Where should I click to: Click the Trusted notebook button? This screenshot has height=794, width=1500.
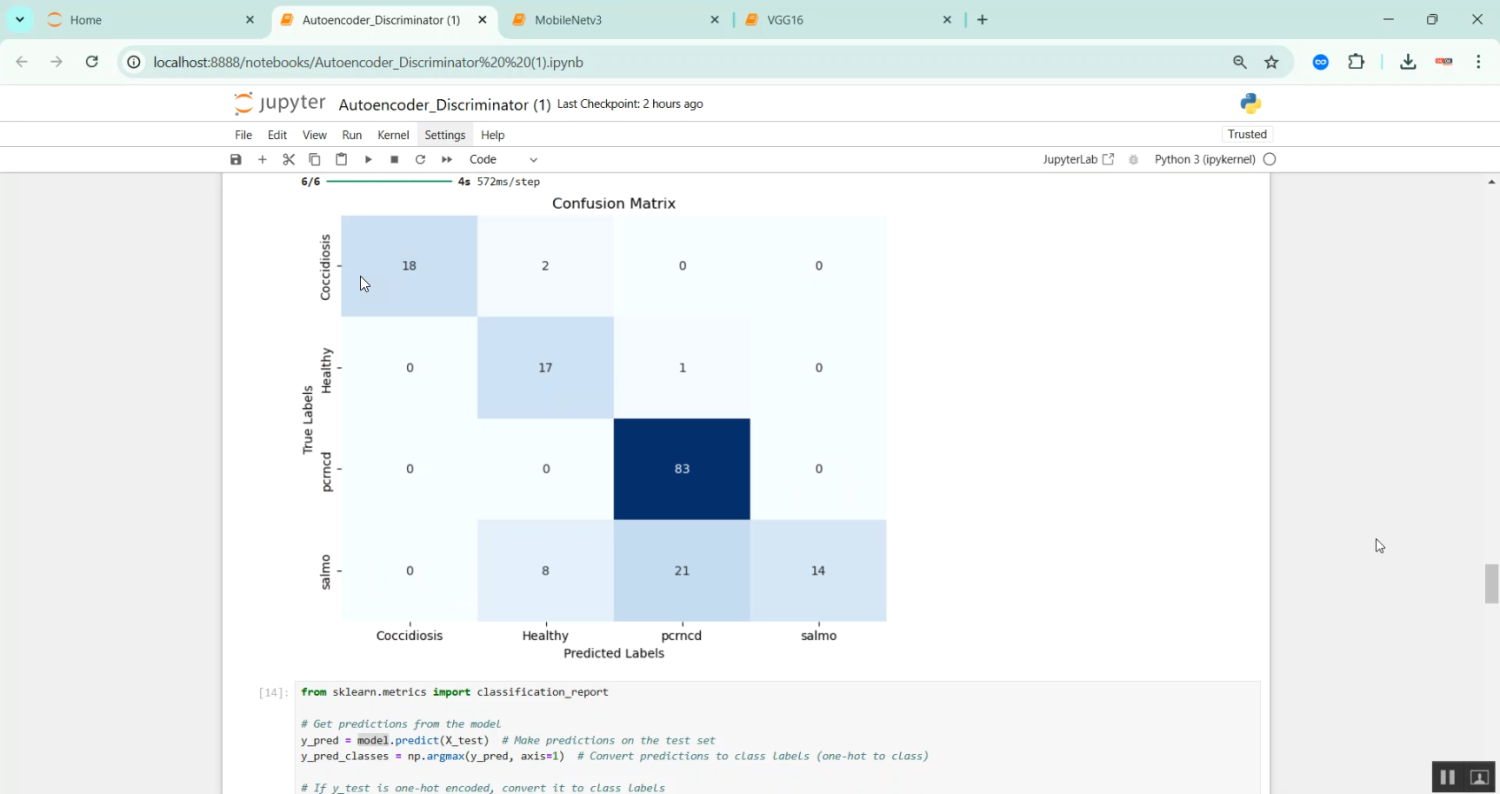(x=1247, y=135)
